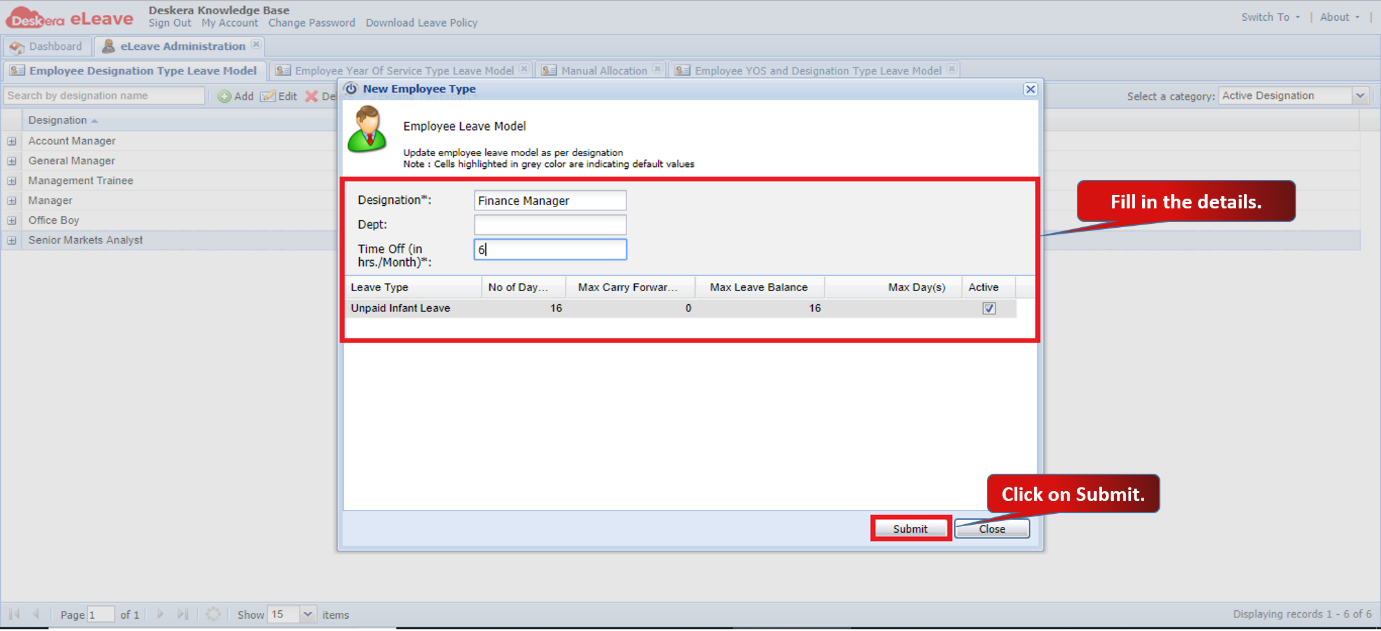
Task: Click the Time Off hours input field
Action: pos(550,250)
